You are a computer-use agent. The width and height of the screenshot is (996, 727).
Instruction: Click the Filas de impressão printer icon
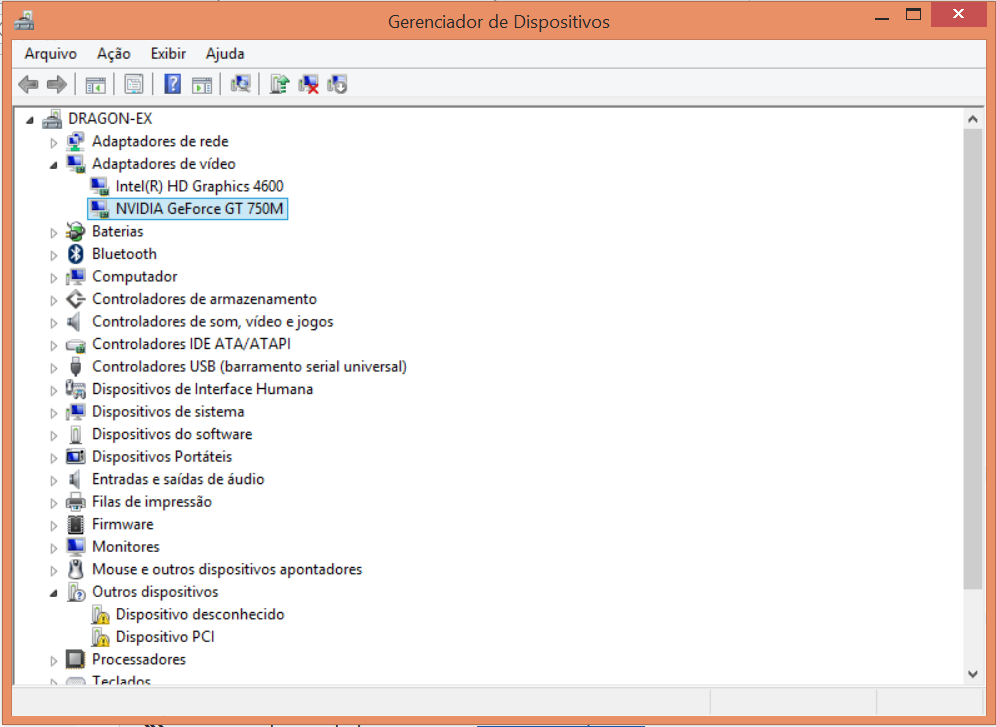76,502
